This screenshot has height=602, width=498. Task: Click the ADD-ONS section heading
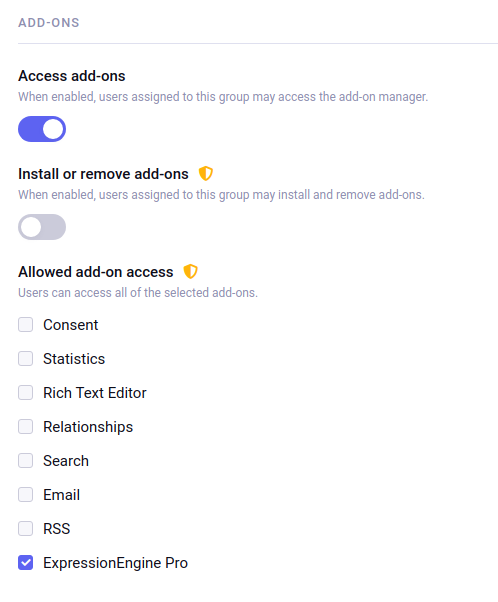pyautogui.click(x=49, y=23)
